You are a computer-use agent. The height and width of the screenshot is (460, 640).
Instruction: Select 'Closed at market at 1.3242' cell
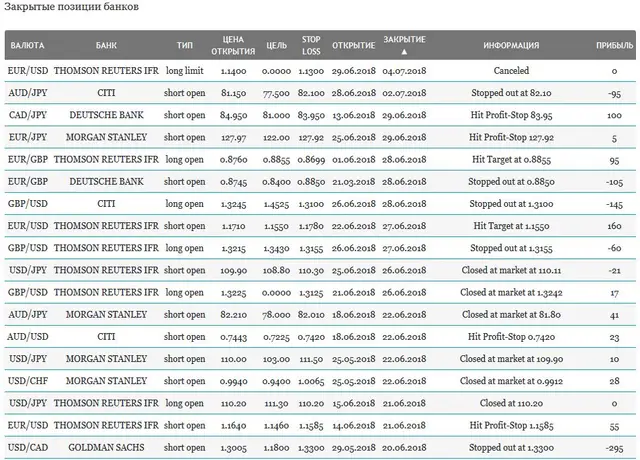coord(511,292)
